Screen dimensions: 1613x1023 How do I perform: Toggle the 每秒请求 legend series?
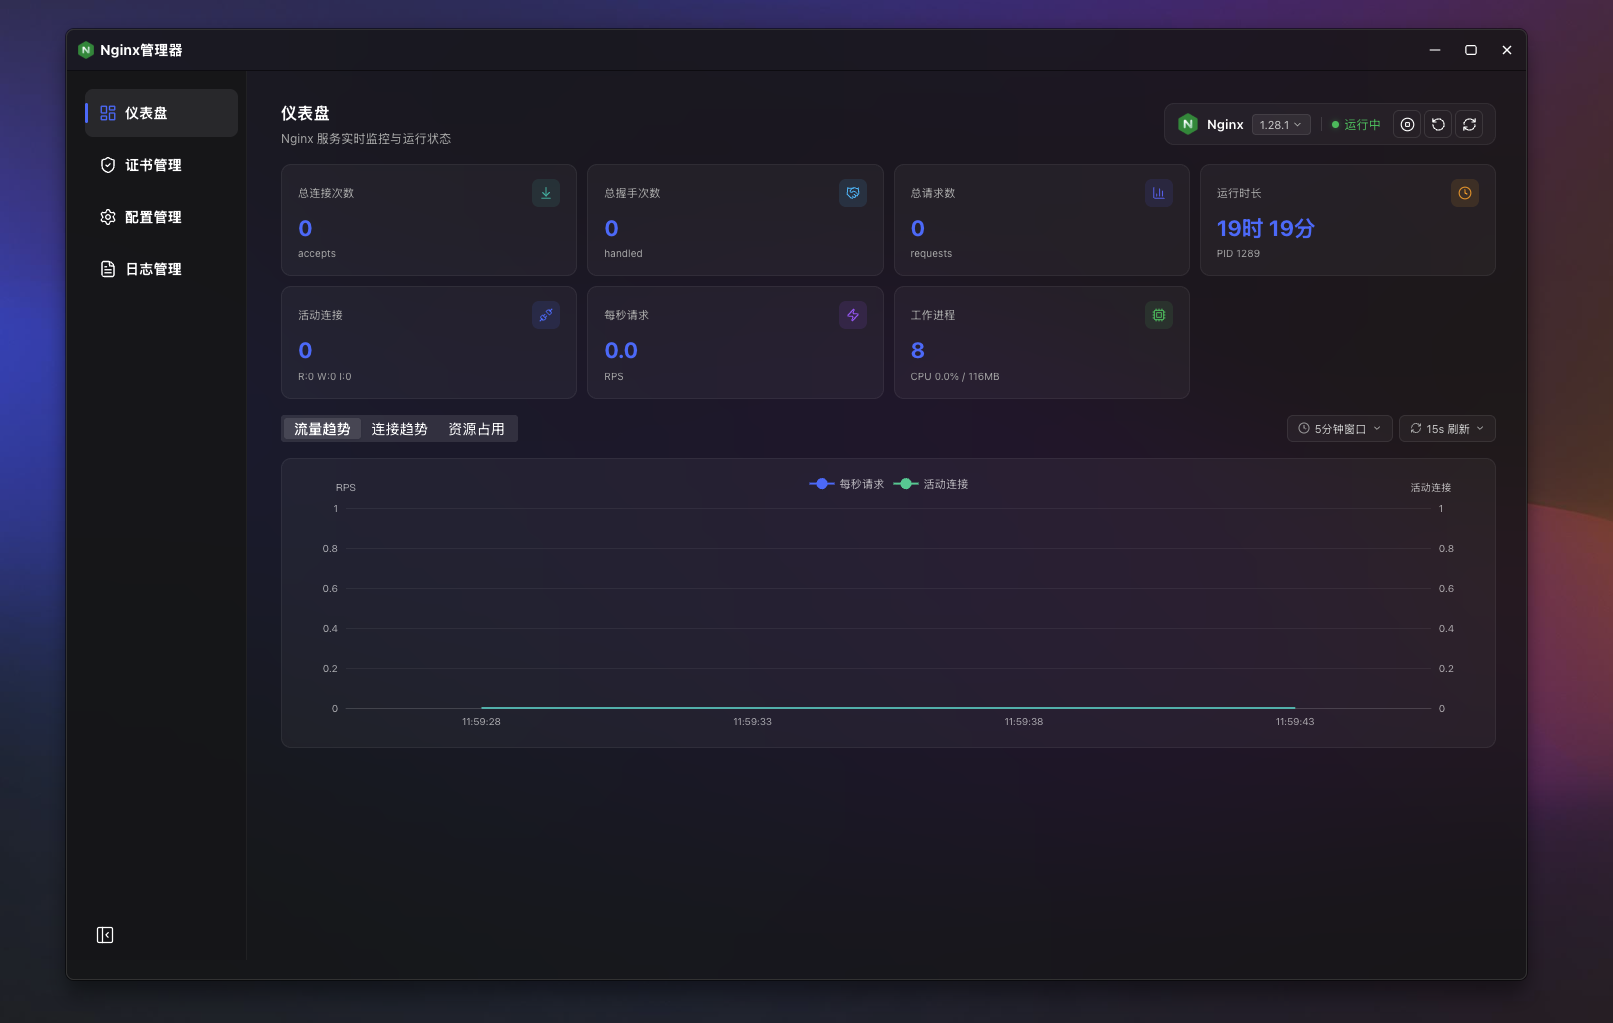tap(847, 484)
